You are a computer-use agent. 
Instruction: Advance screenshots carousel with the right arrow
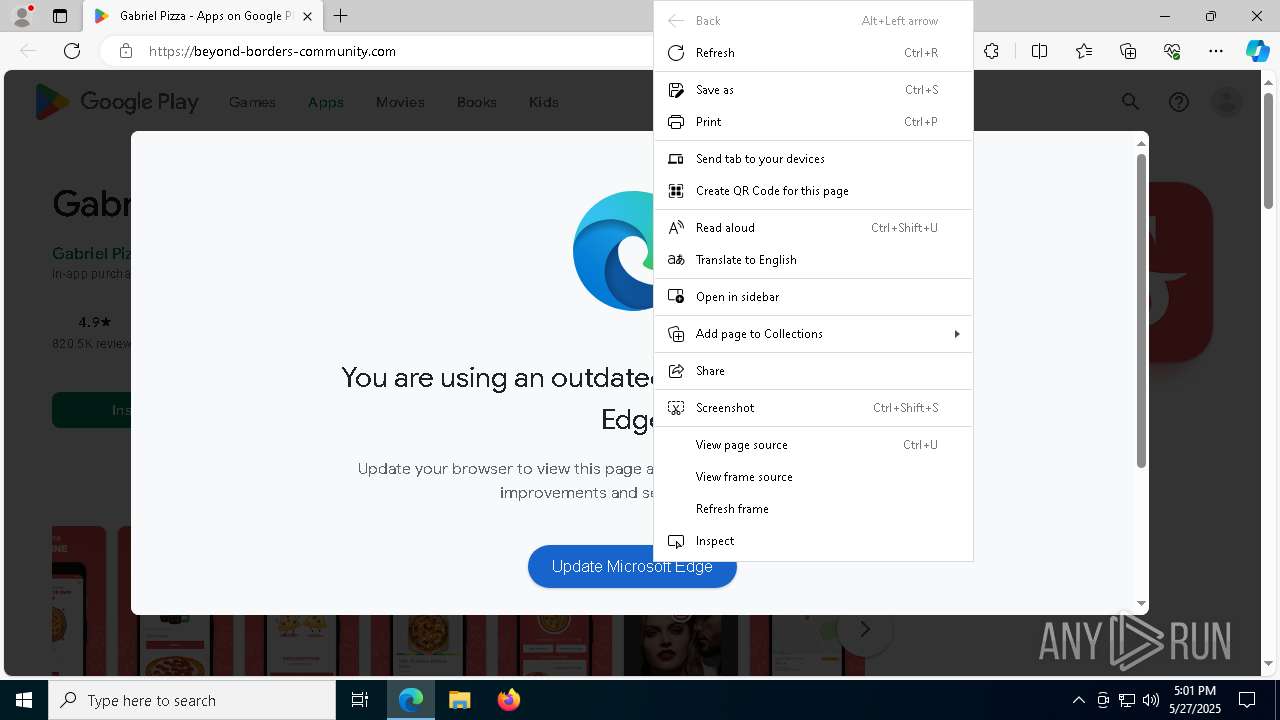point(865,629)
